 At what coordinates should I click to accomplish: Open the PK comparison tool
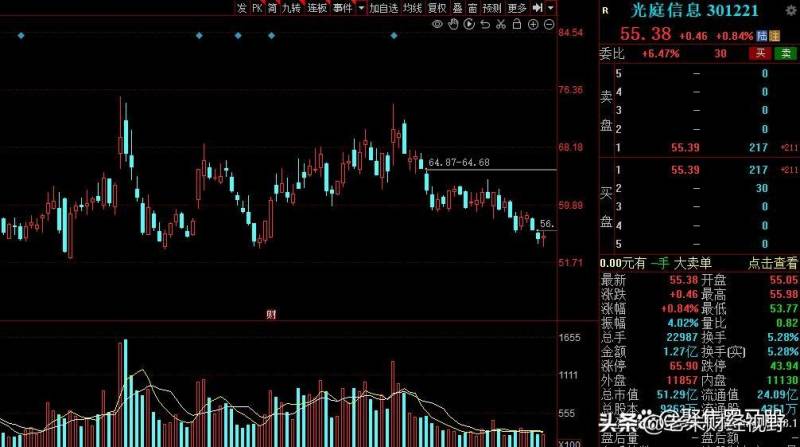tap(257, 8)
